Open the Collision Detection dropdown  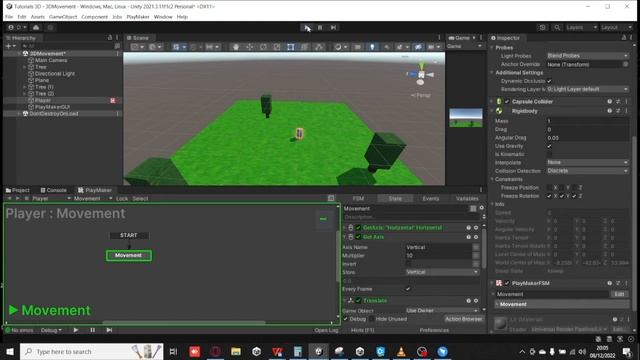point(587,171)
